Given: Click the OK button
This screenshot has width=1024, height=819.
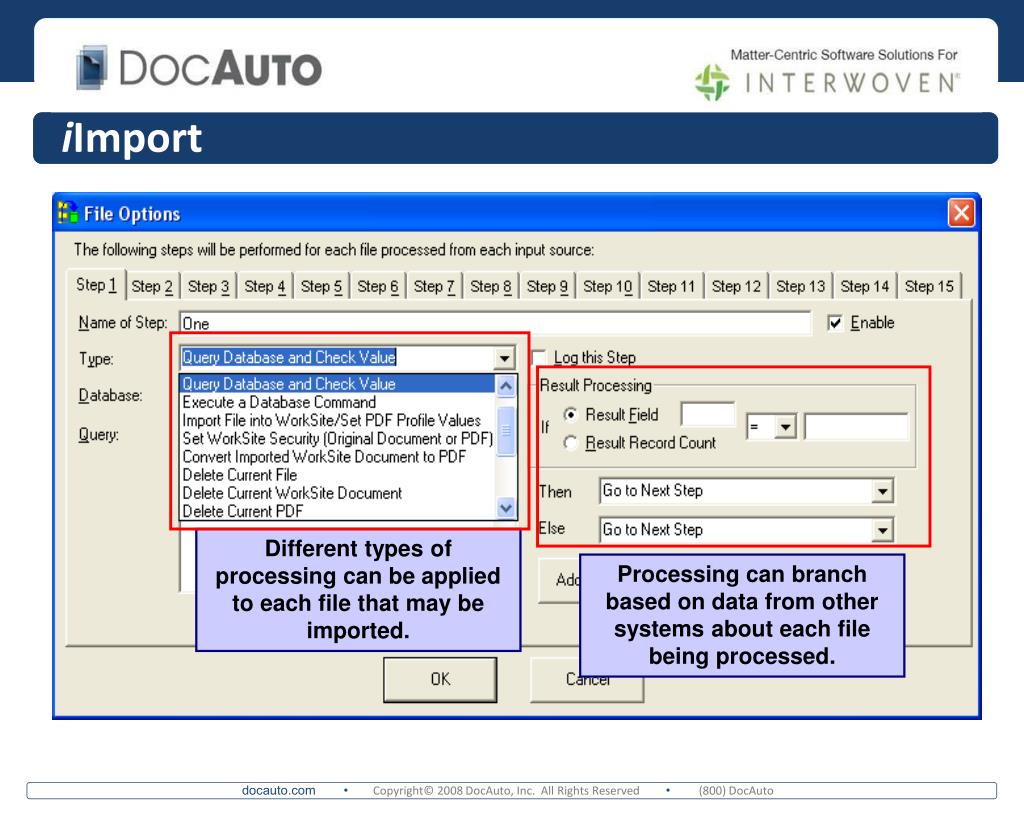Looking at the screenshot, I should click(x=440, y=679).
